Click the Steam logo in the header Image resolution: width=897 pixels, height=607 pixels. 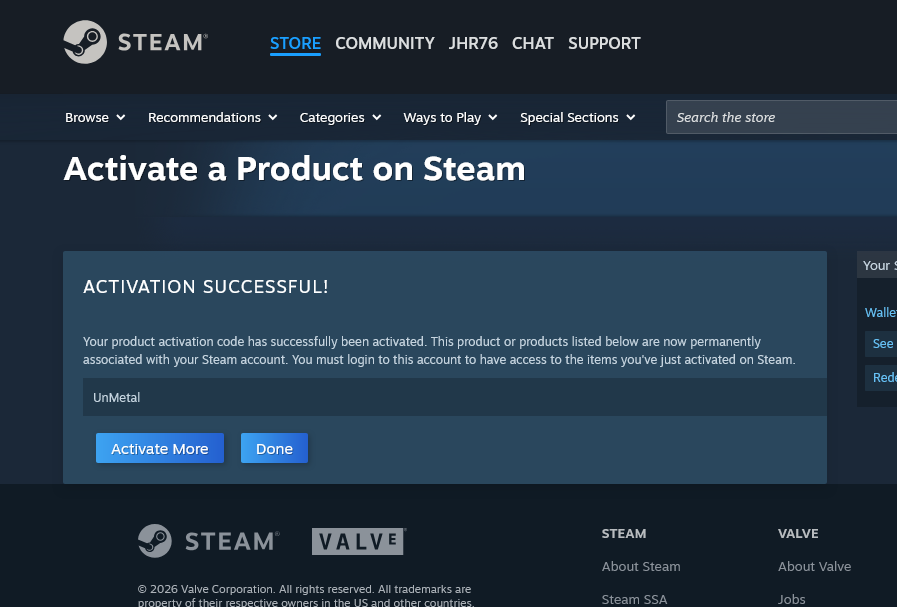coord(136,42)
